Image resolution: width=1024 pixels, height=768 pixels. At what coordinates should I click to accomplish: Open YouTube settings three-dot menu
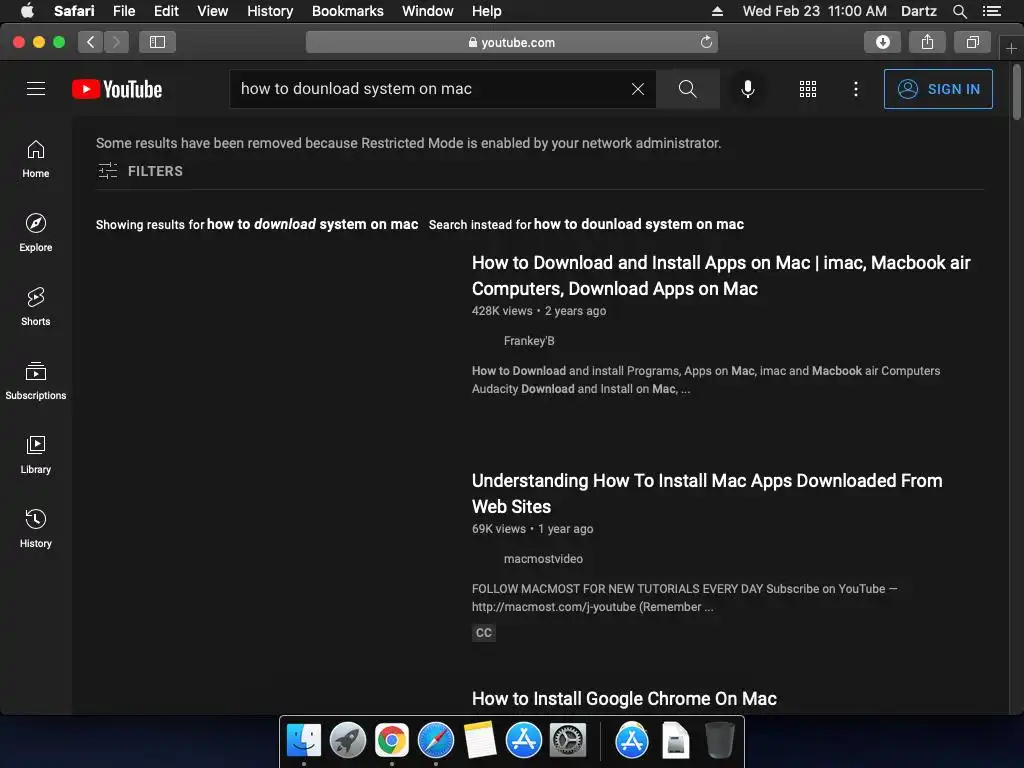(x=856, y=89)
